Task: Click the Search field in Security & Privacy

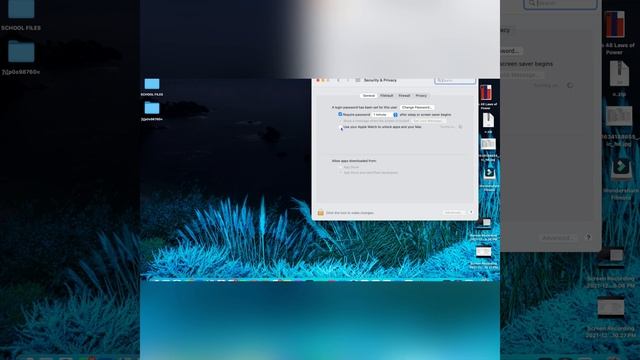Action: pyautogui.click(x=455, y=80)
